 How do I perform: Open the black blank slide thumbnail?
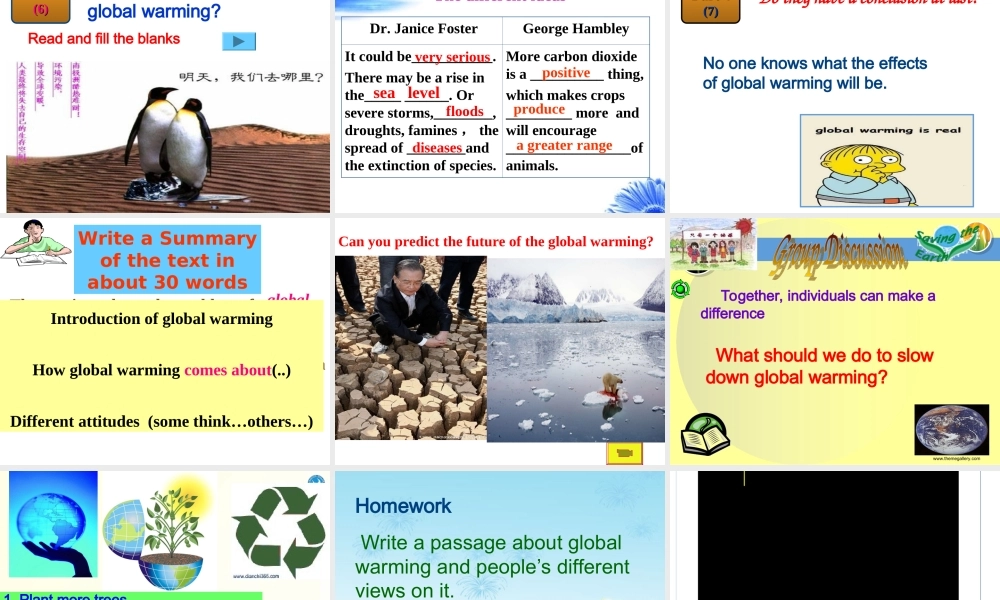coord(828,536)
